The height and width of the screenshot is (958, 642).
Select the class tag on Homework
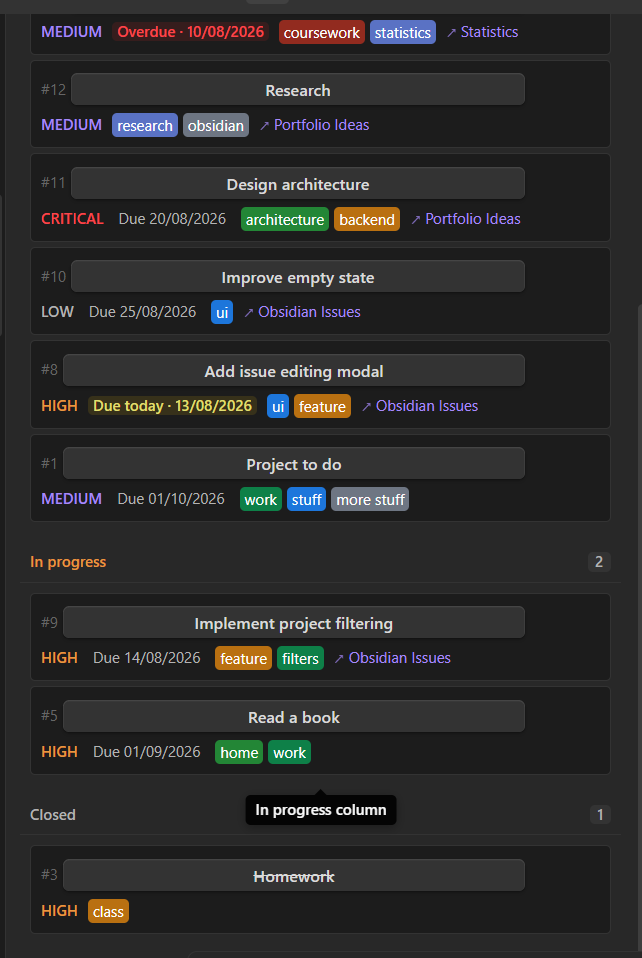(x=108, y=911)
